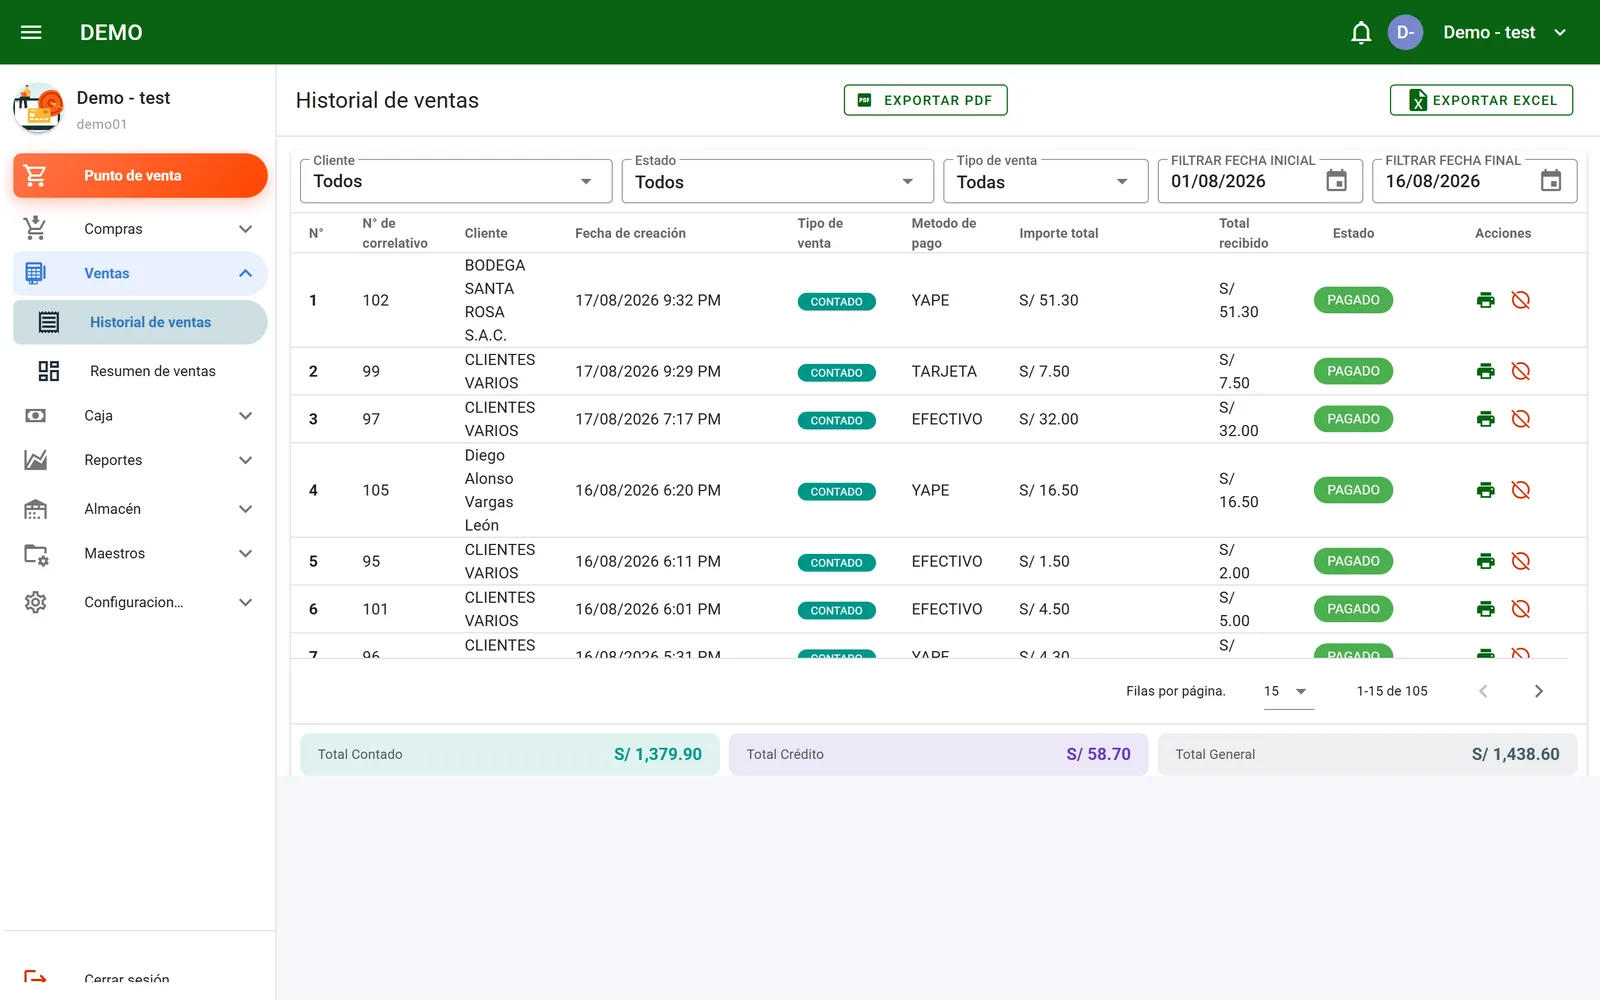
Task: Expand the Maestros menu chevron
Action: (245, 553)
